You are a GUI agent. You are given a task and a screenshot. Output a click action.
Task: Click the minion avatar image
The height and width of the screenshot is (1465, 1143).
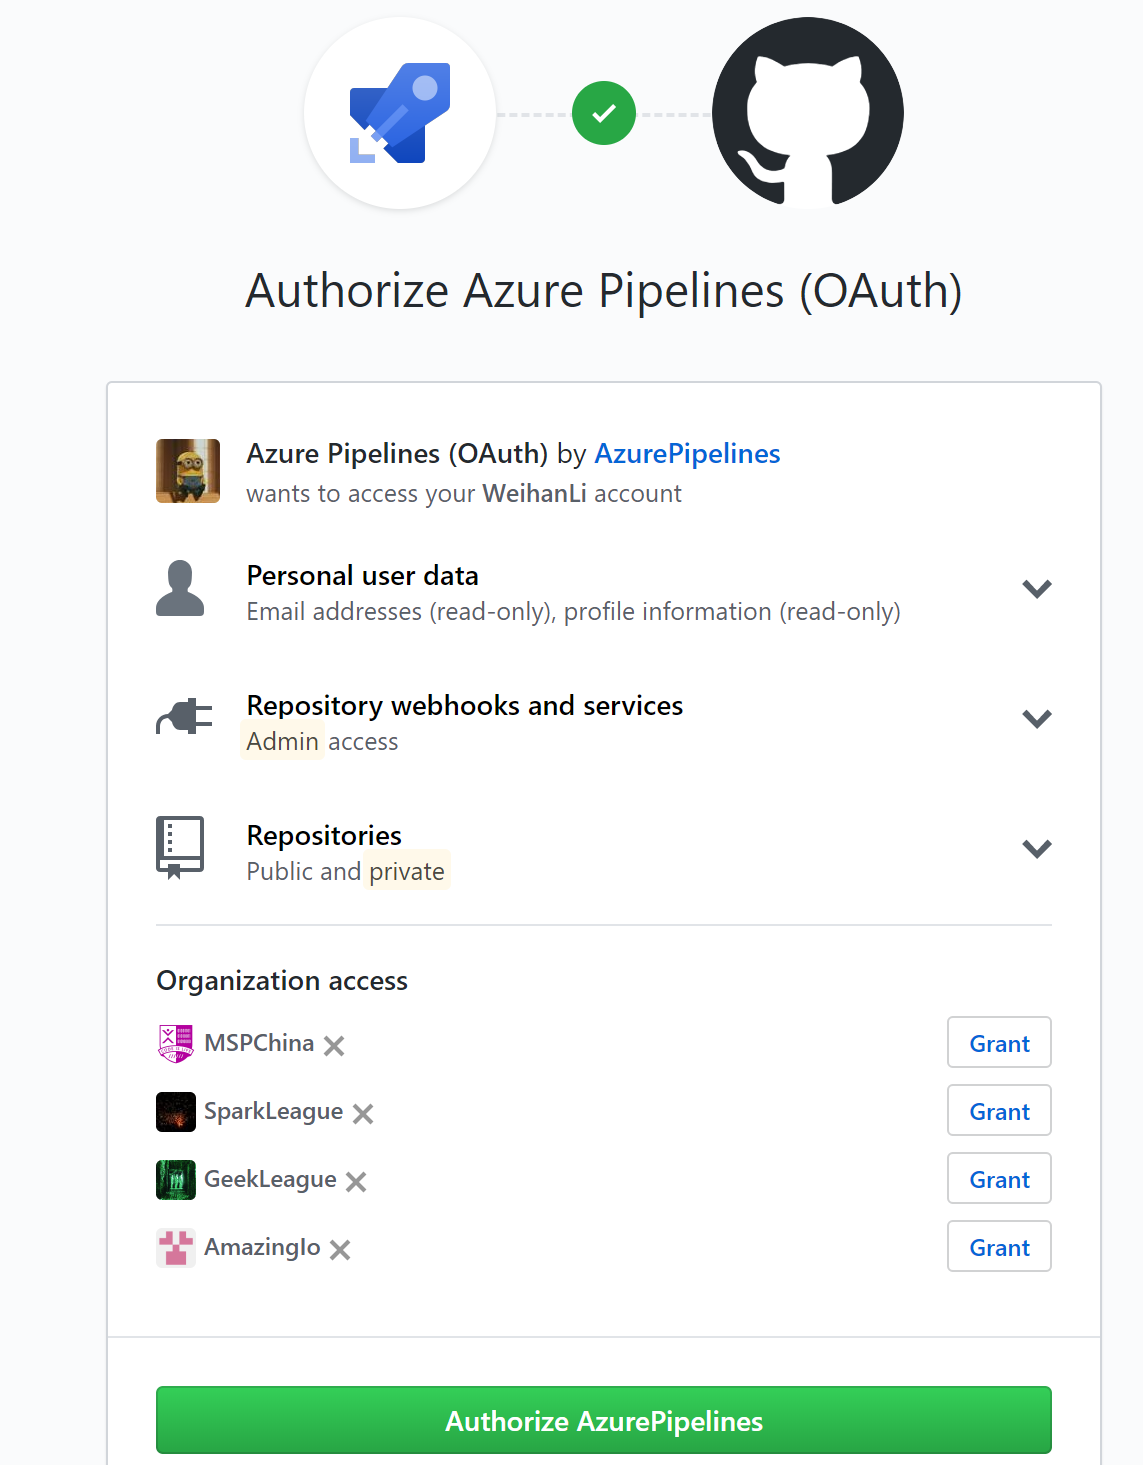coord(188,471)
